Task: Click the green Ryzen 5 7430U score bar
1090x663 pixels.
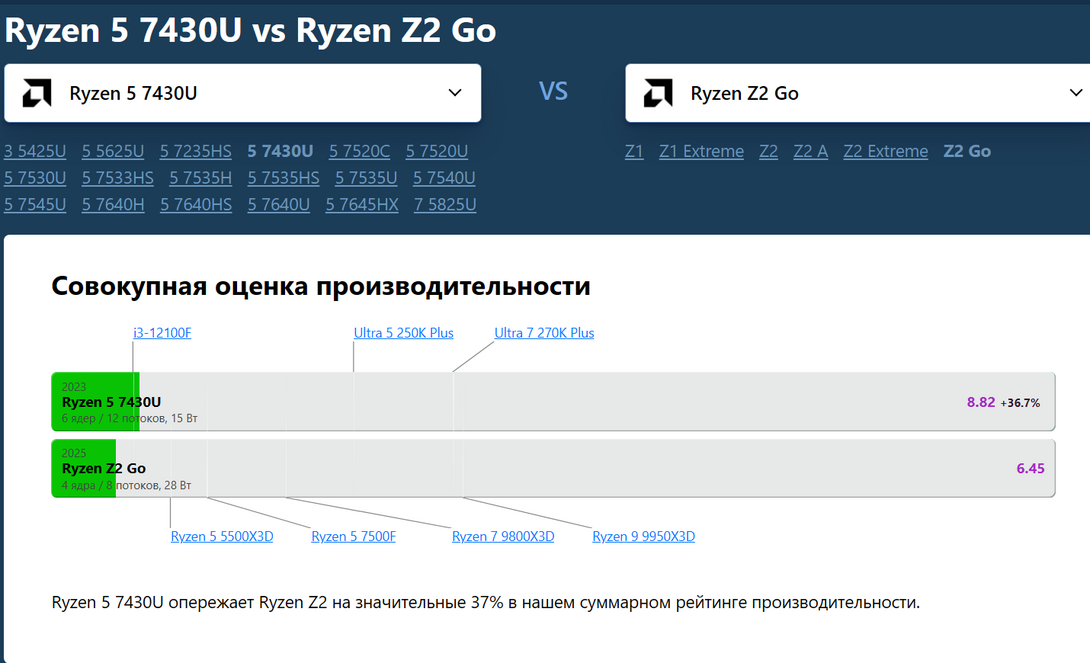Action: pos(95,402)
